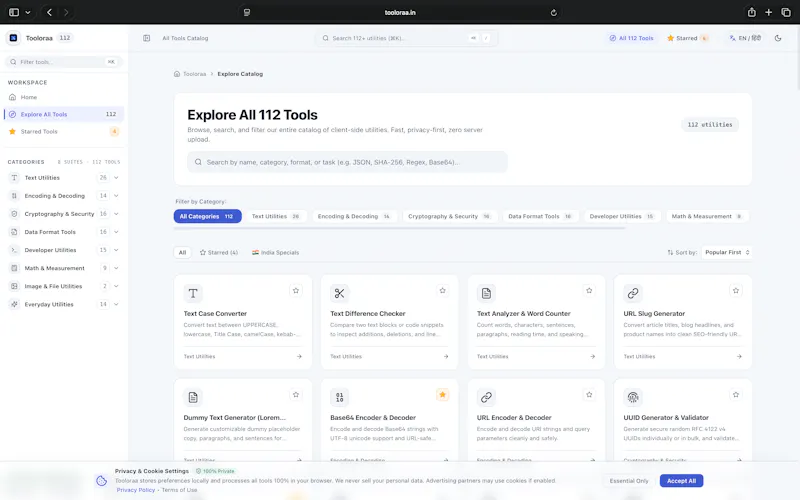The image size is (800, 500).
Task: Star the Text Case Converter tool
Action: (296, 291)
